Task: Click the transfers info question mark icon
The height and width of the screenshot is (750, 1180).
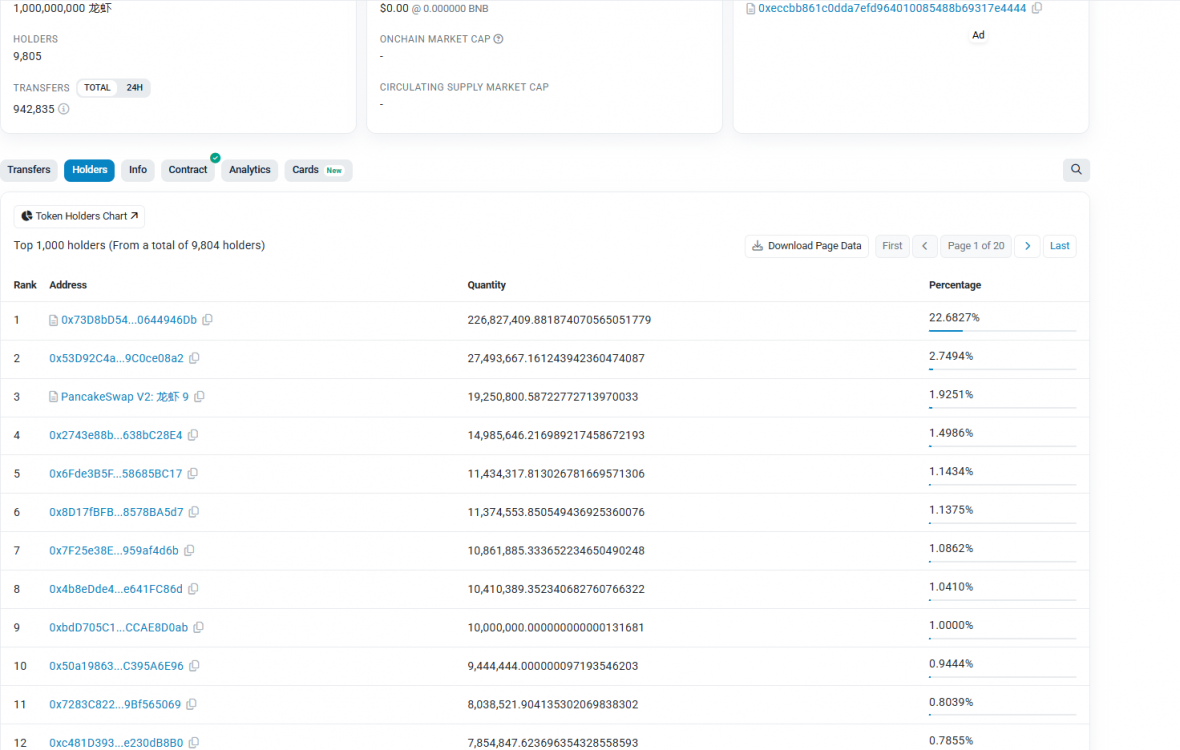Action: click(64, 109)
